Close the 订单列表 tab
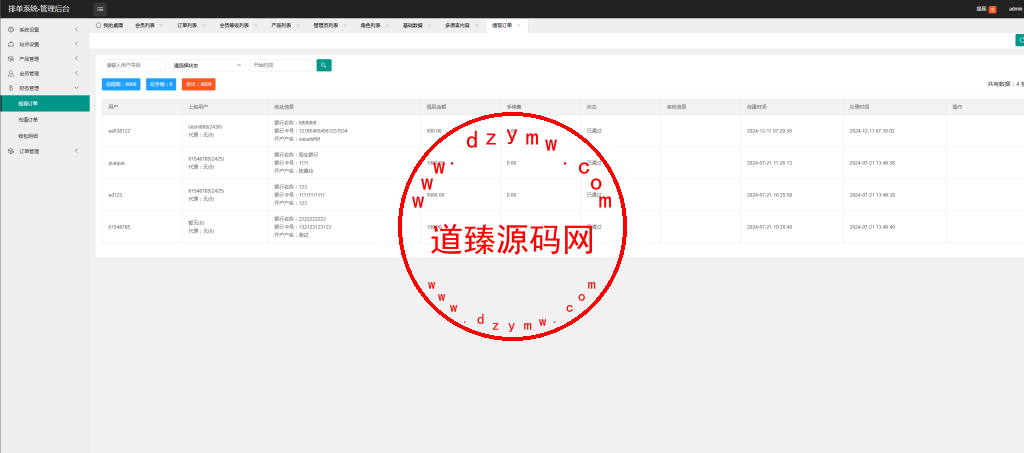 click(x=203, y=25)
